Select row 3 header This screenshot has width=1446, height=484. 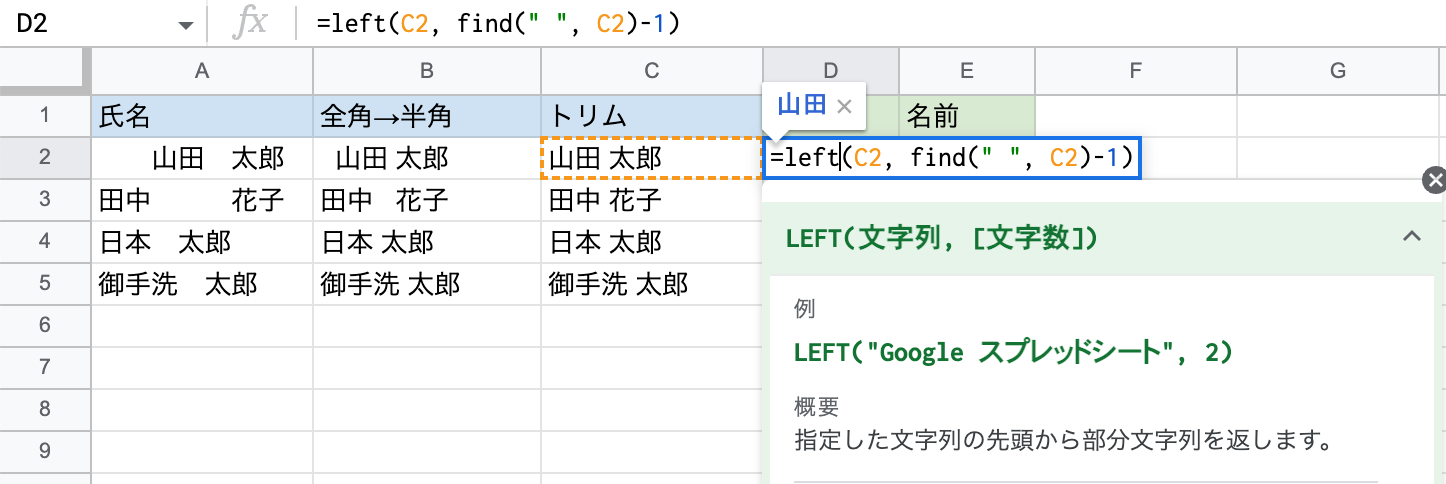click(45, 200)
